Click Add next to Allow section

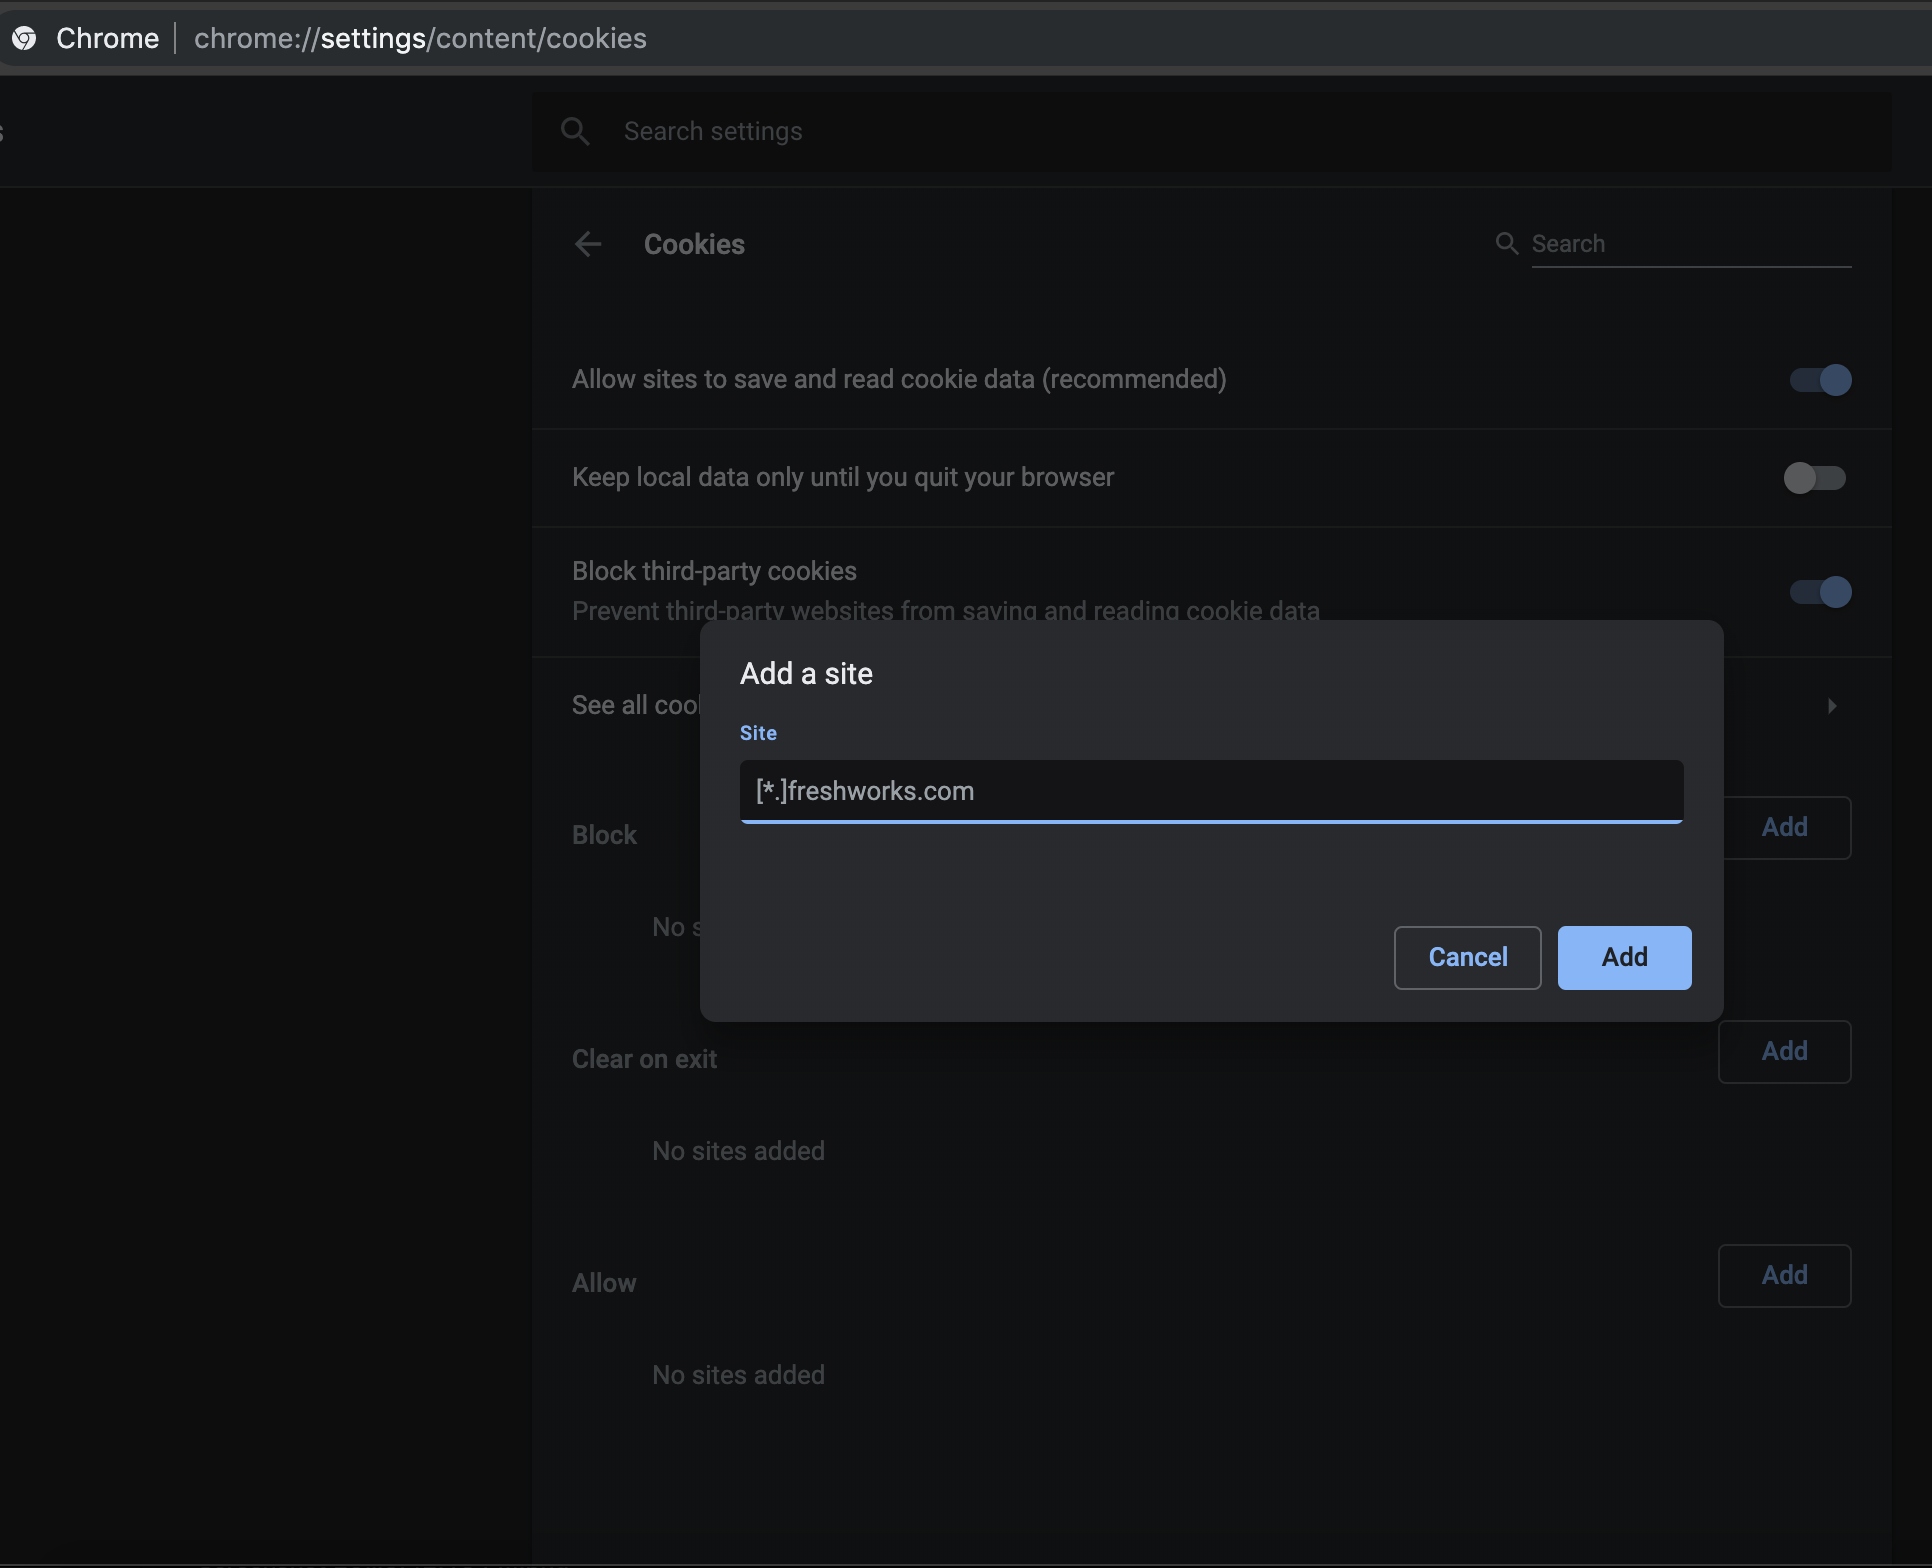1784,1275
